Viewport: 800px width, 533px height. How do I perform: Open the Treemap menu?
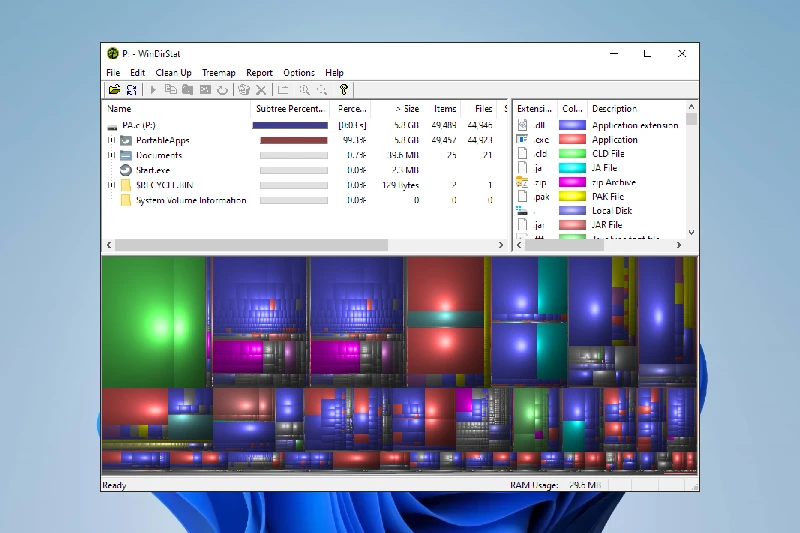tap(219, 73)
